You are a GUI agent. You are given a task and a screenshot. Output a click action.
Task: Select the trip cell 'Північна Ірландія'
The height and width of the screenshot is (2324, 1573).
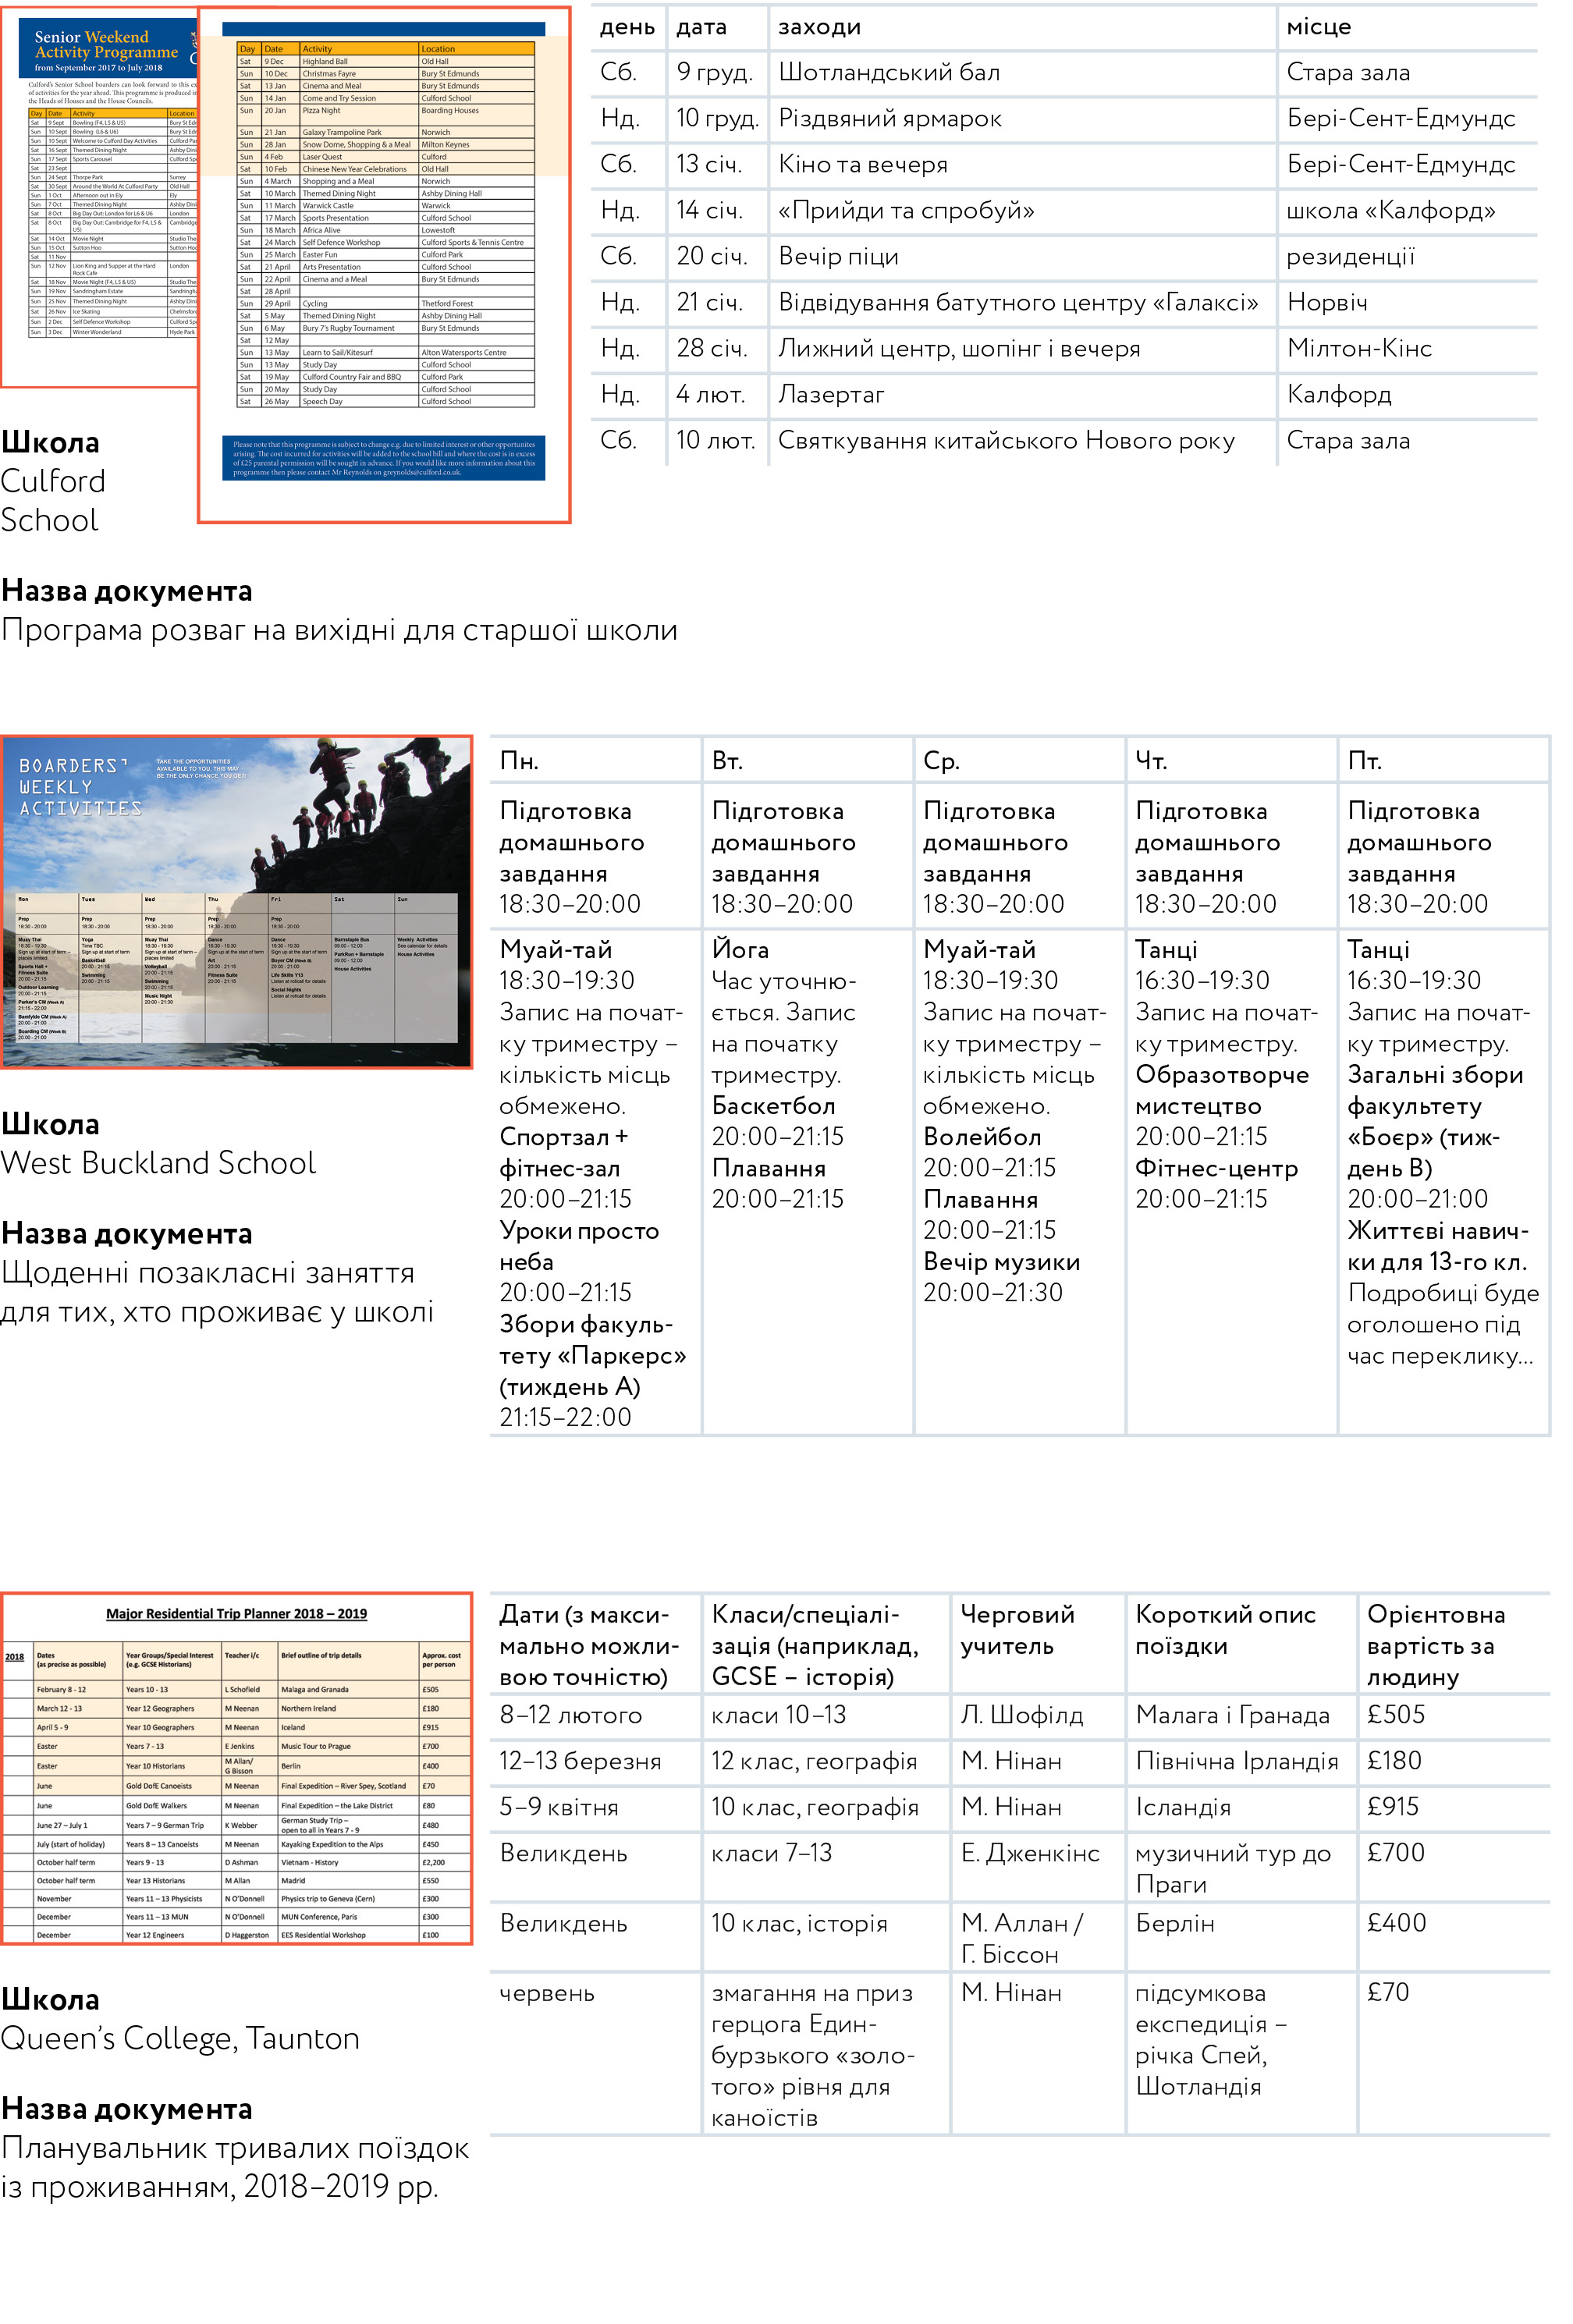1236,1762
